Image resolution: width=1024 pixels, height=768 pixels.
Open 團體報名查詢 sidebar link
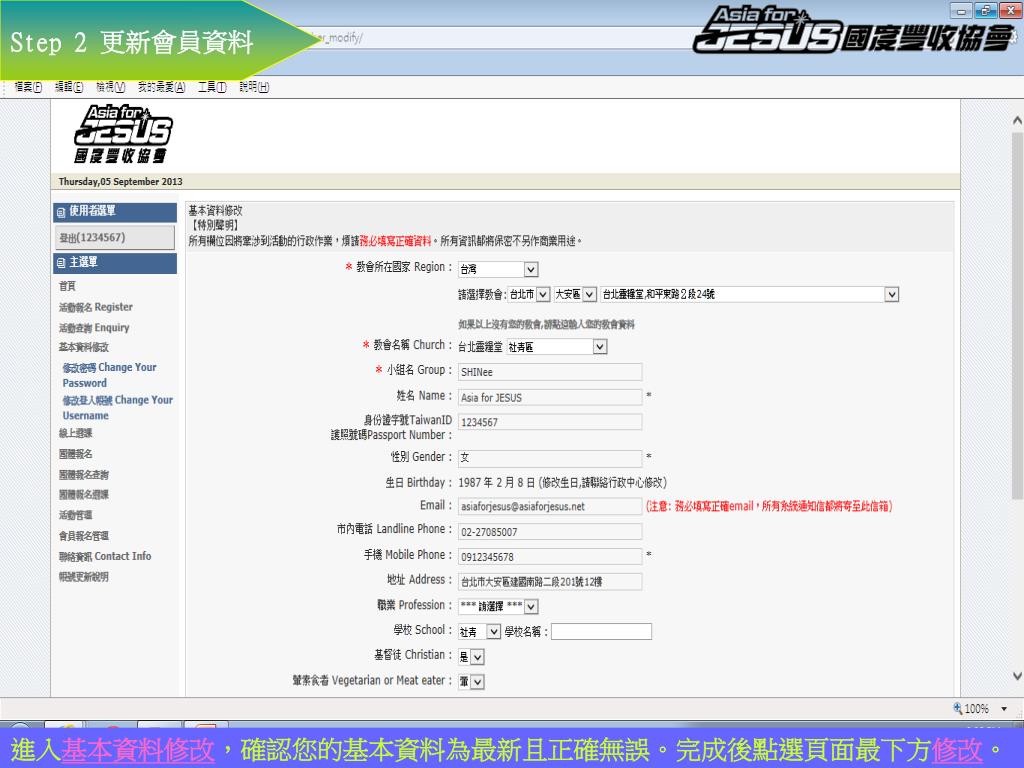click(x=84, y=475)
